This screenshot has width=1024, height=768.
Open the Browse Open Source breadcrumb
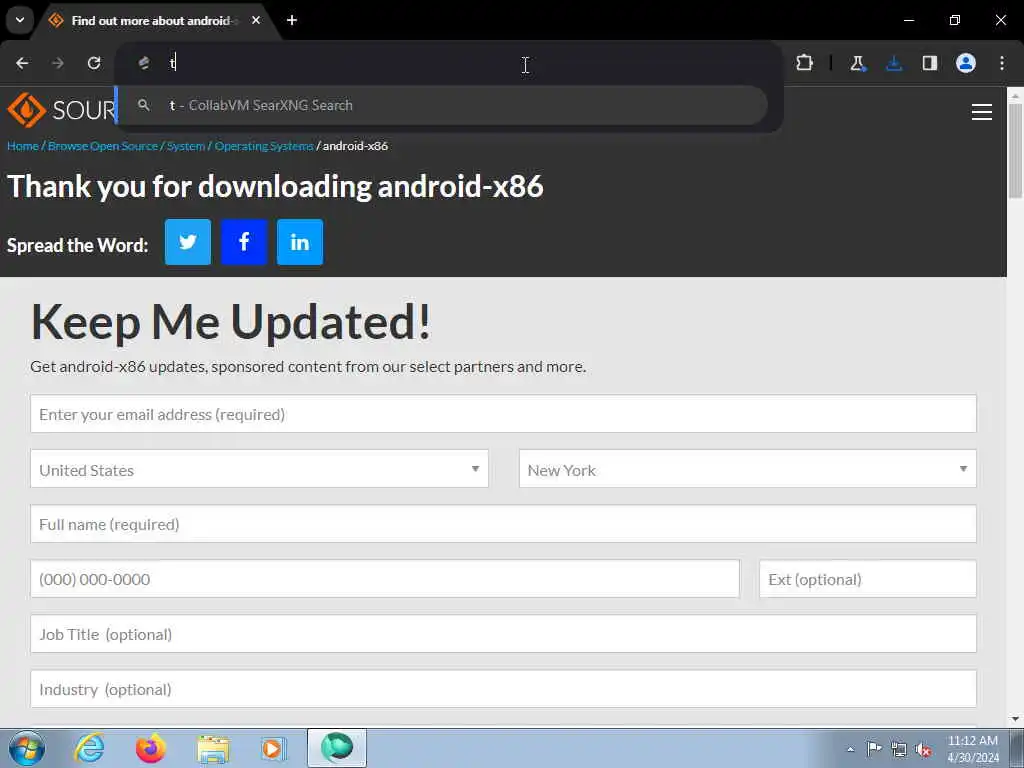click(103, 146)
